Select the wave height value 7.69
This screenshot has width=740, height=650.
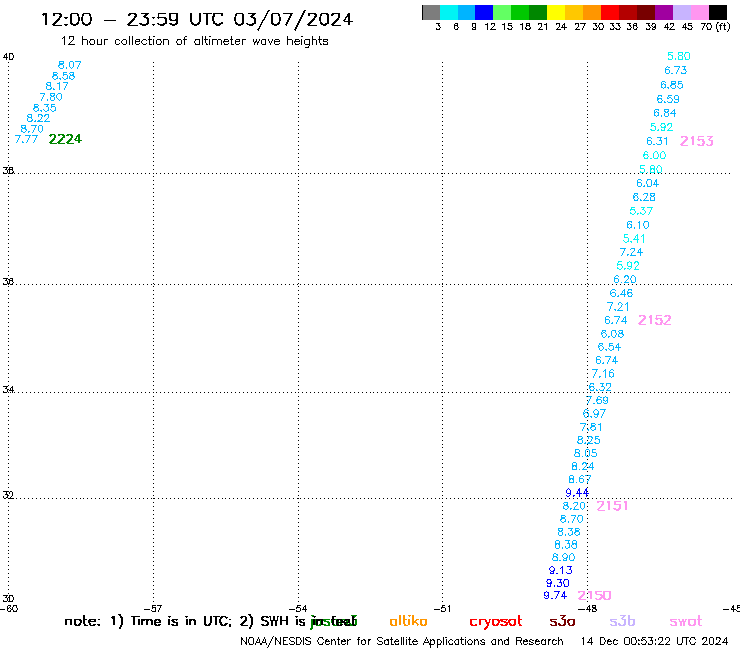coord(597,401)
